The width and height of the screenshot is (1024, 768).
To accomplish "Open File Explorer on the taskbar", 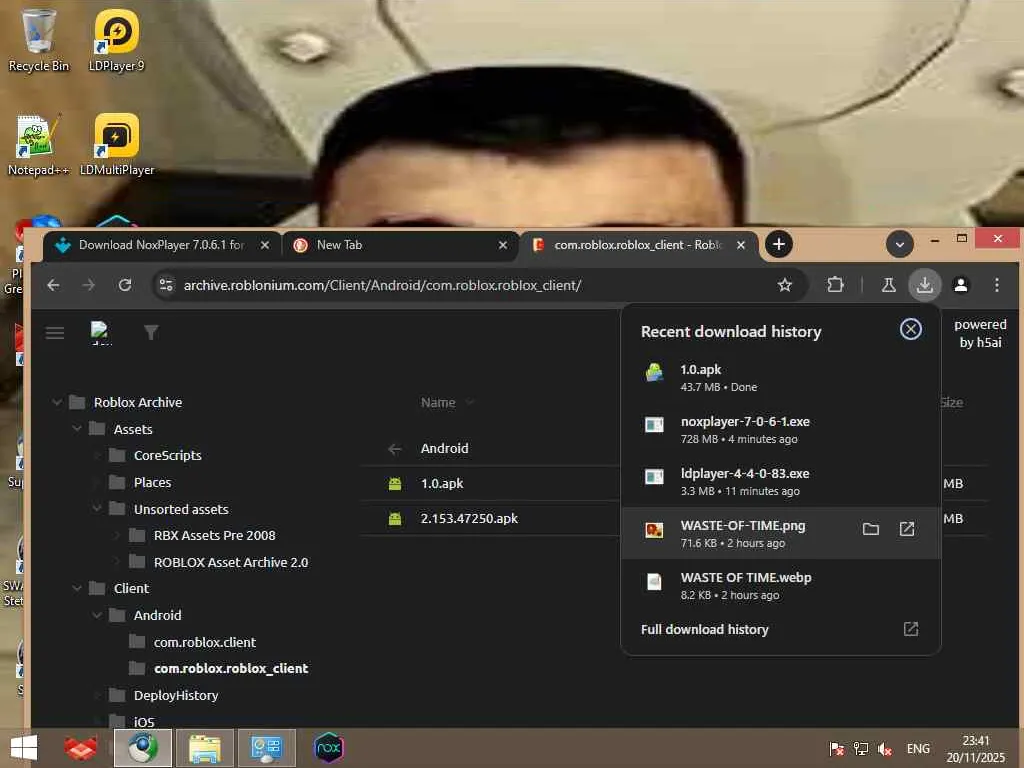I will (204, 748).
